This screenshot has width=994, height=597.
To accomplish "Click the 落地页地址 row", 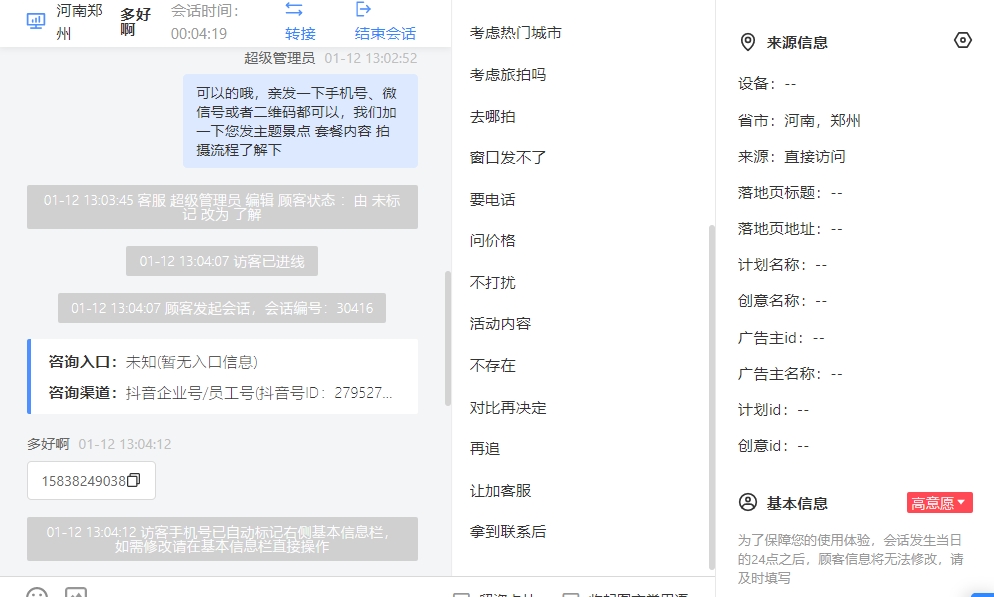I will pos(791,229).
